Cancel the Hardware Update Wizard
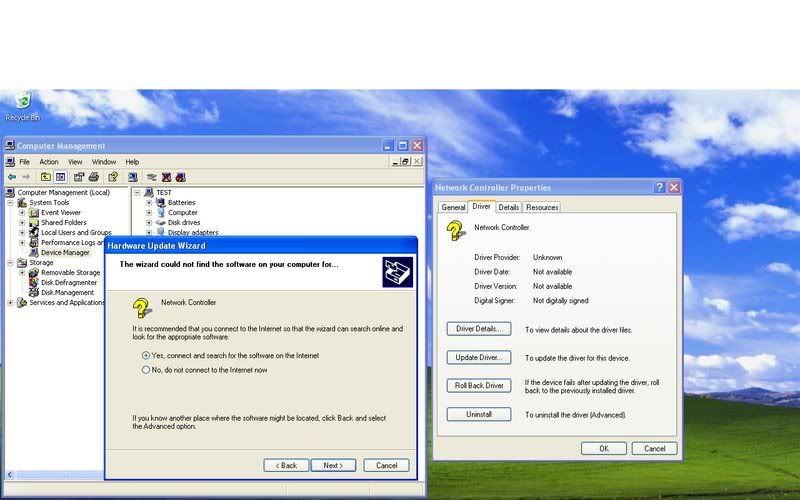800x500 pixels. (386, 465)
